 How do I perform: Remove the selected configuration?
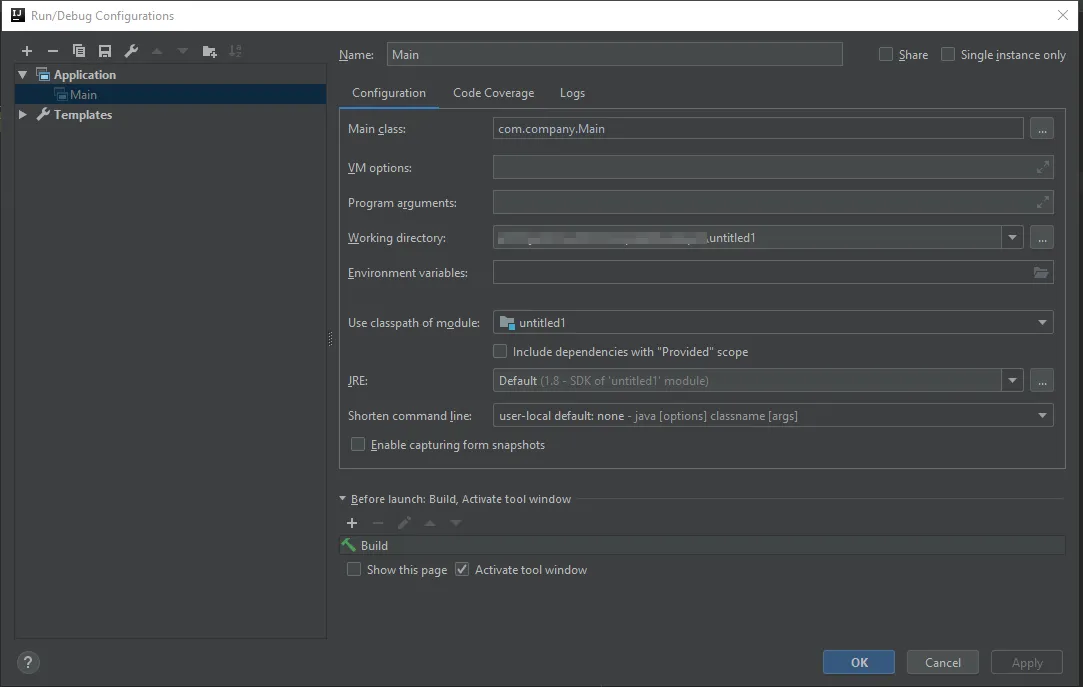[53, 51]
